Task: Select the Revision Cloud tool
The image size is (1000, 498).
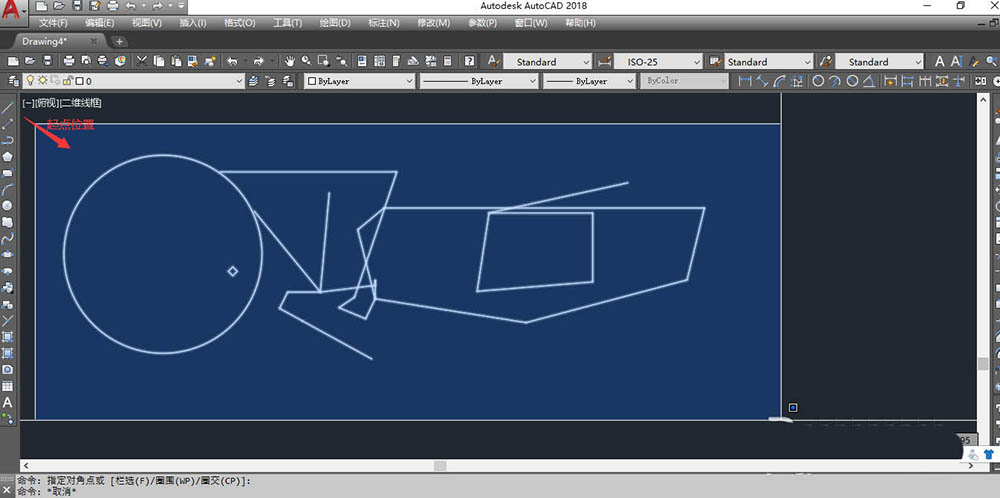Action: pyautogui.click(x=8, y=223)
